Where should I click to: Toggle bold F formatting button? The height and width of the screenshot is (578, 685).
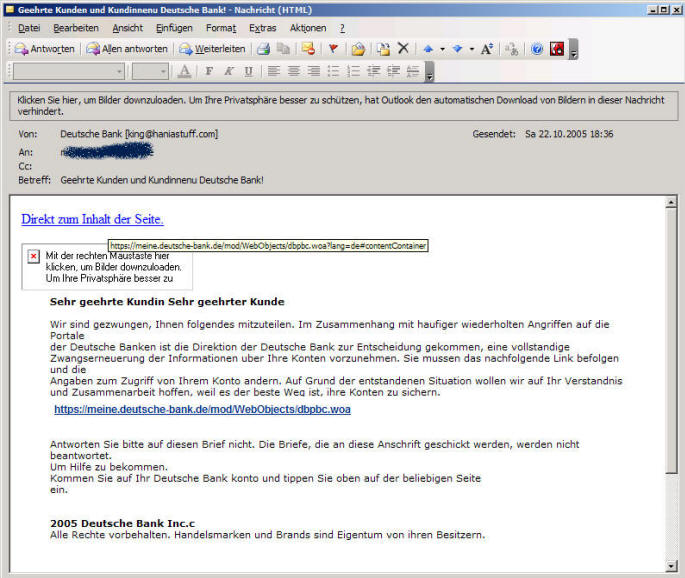coord(209,71)
